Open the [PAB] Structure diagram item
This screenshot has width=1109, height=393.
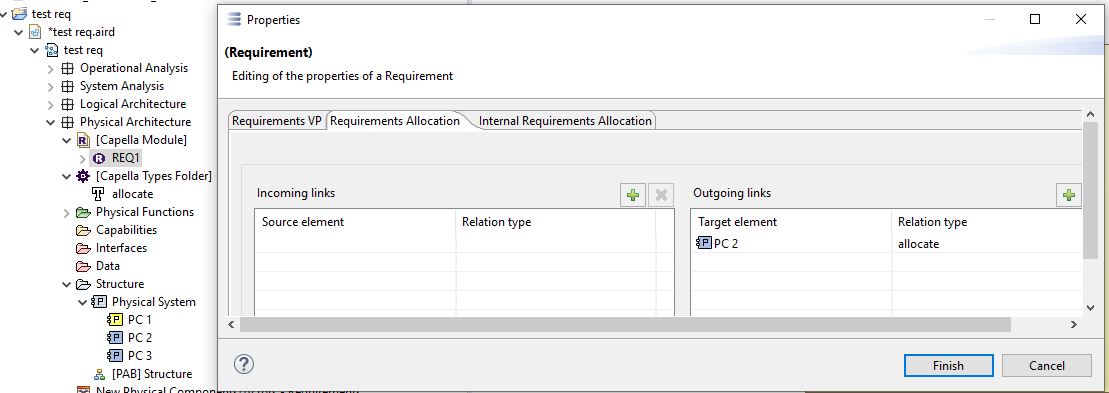(x=151, y=374)
